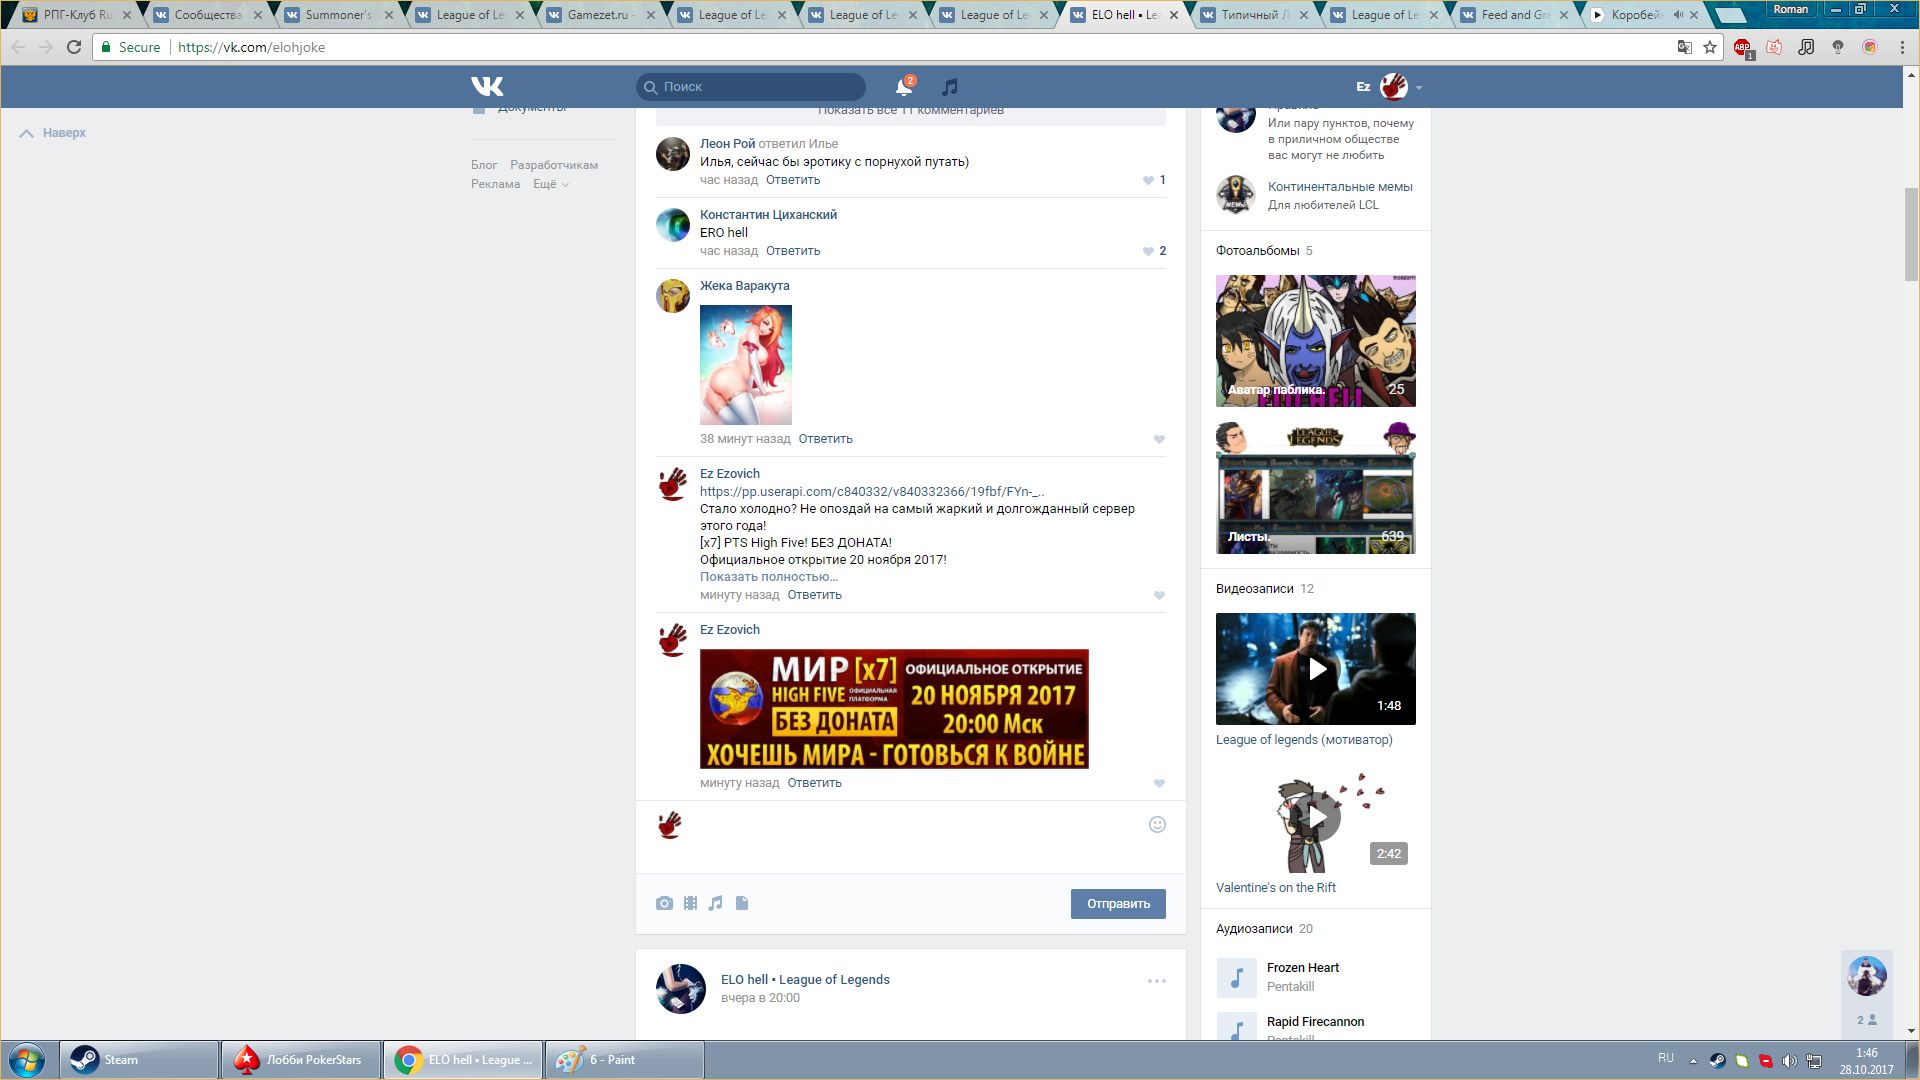Open the Видеозаписи section header
This screenshot has height=1080, width=1920.
1255,589
